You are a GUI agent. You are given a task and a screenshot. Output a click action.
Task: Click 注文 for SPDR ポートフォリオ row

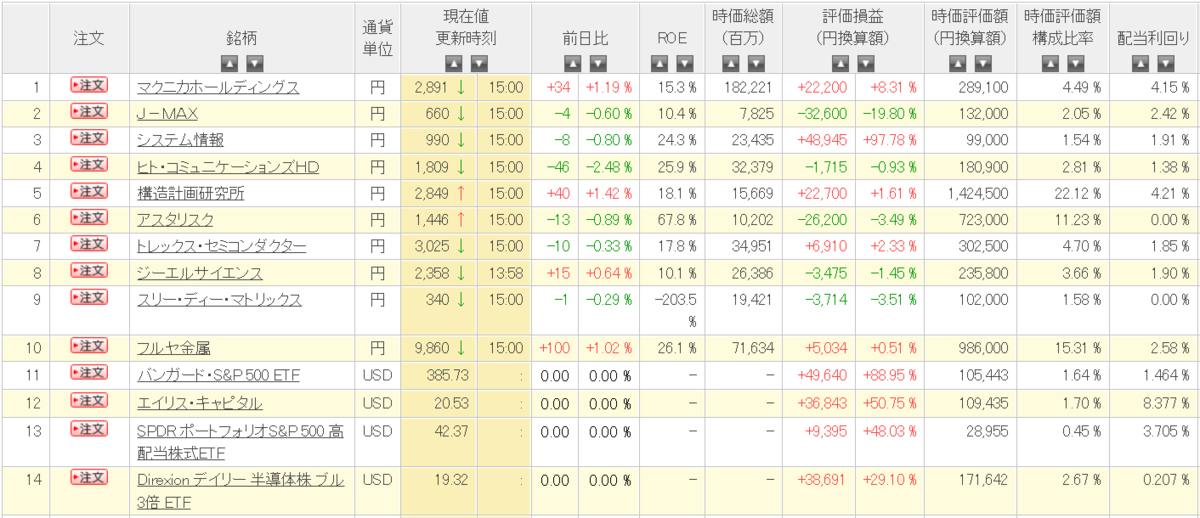tap(88, 428)
